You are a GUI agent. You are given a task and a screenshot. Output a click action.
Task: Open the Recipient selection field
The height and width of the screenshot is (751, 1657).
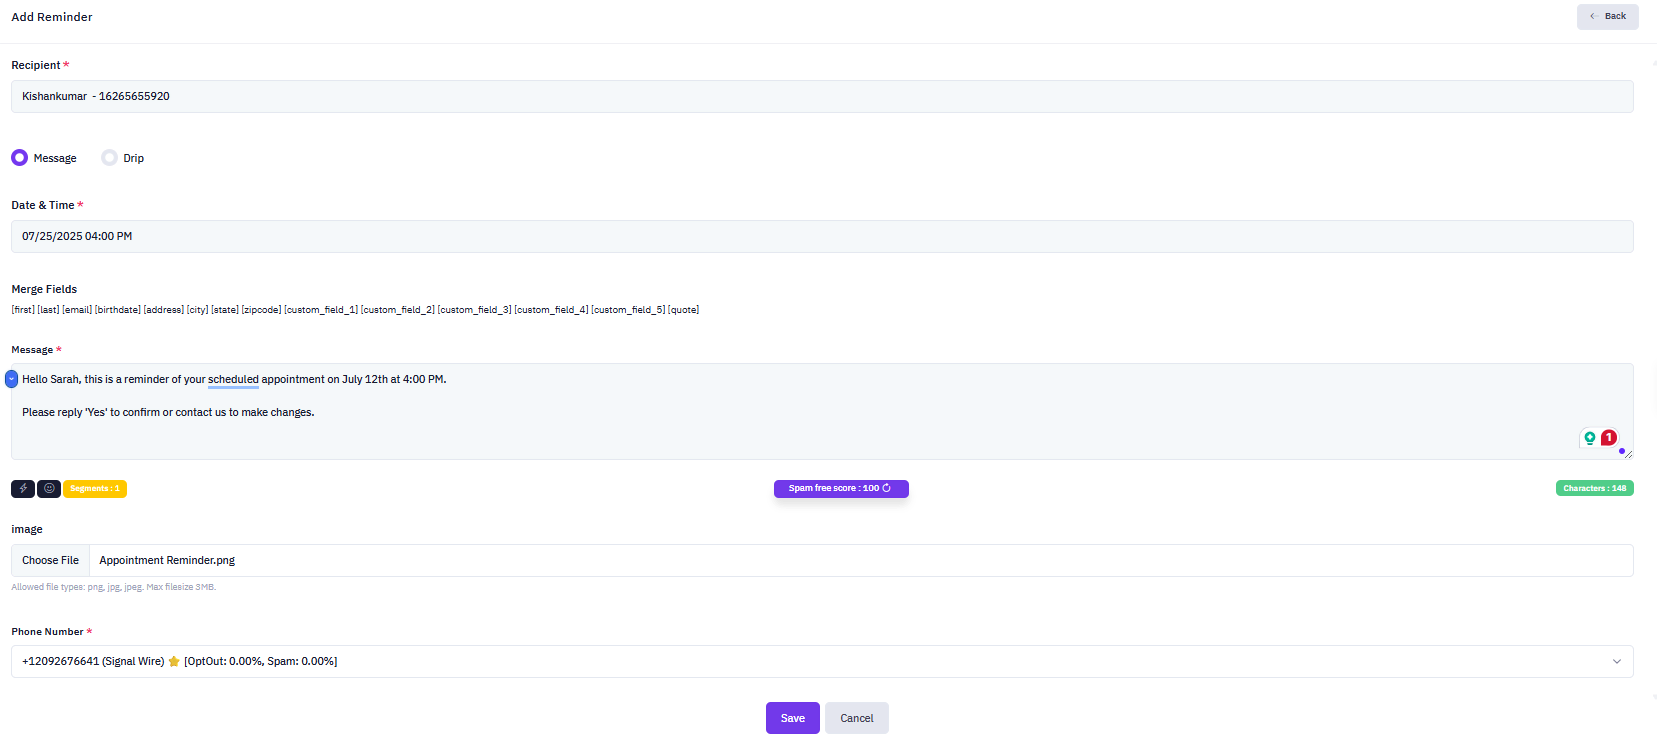tap(821, 97)
